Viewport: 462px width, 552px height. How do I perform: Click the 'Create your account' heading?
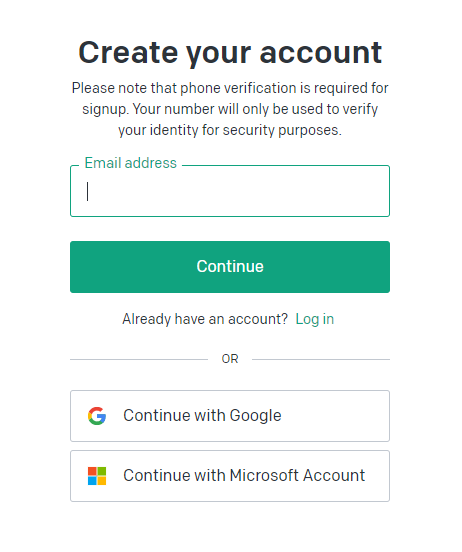coord(230,53)
